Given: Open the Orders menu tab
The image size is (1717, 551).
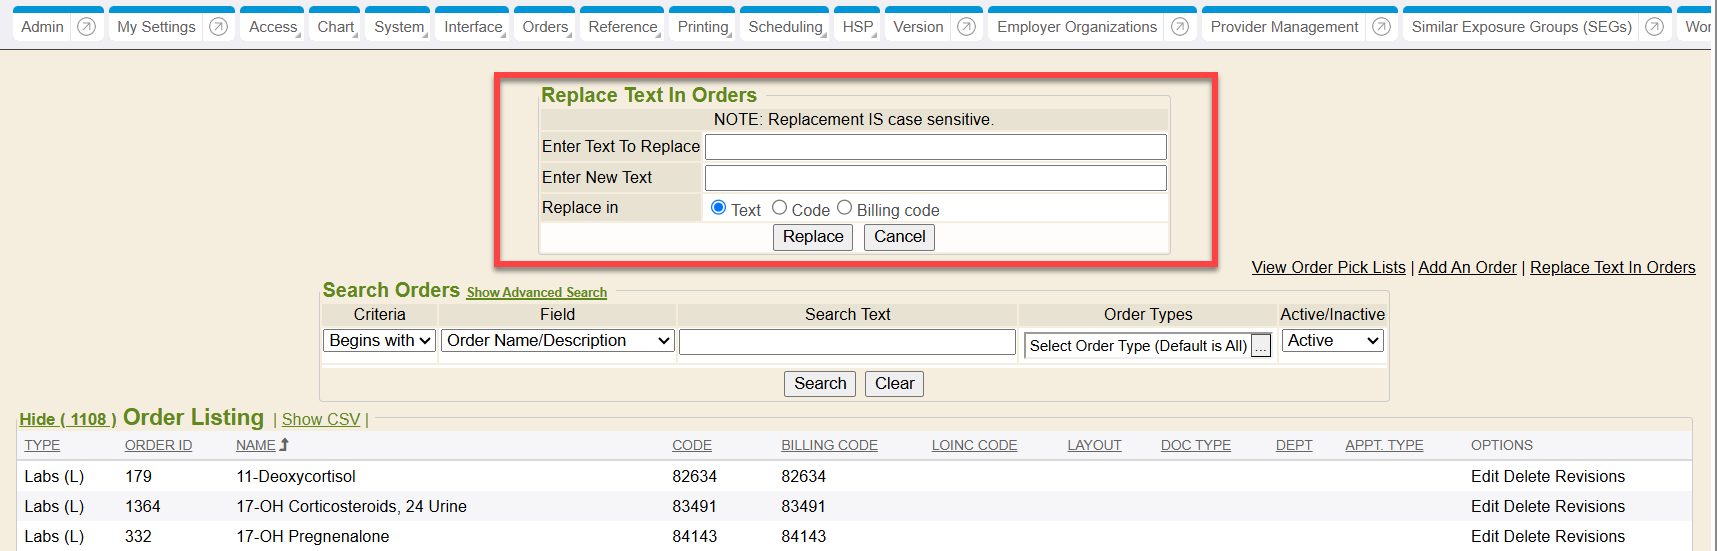Looking at the screenshot, I should pyautogui.click(x=546, y=27).
